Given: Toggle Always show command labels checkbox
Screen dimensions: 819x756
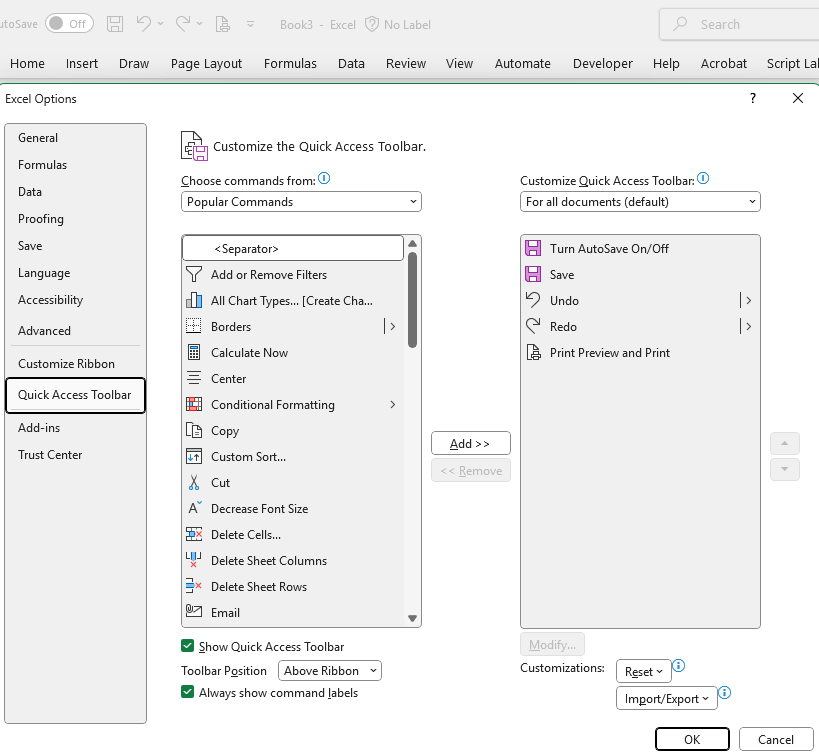Looking at the screenshot, I should coord(188,692).
